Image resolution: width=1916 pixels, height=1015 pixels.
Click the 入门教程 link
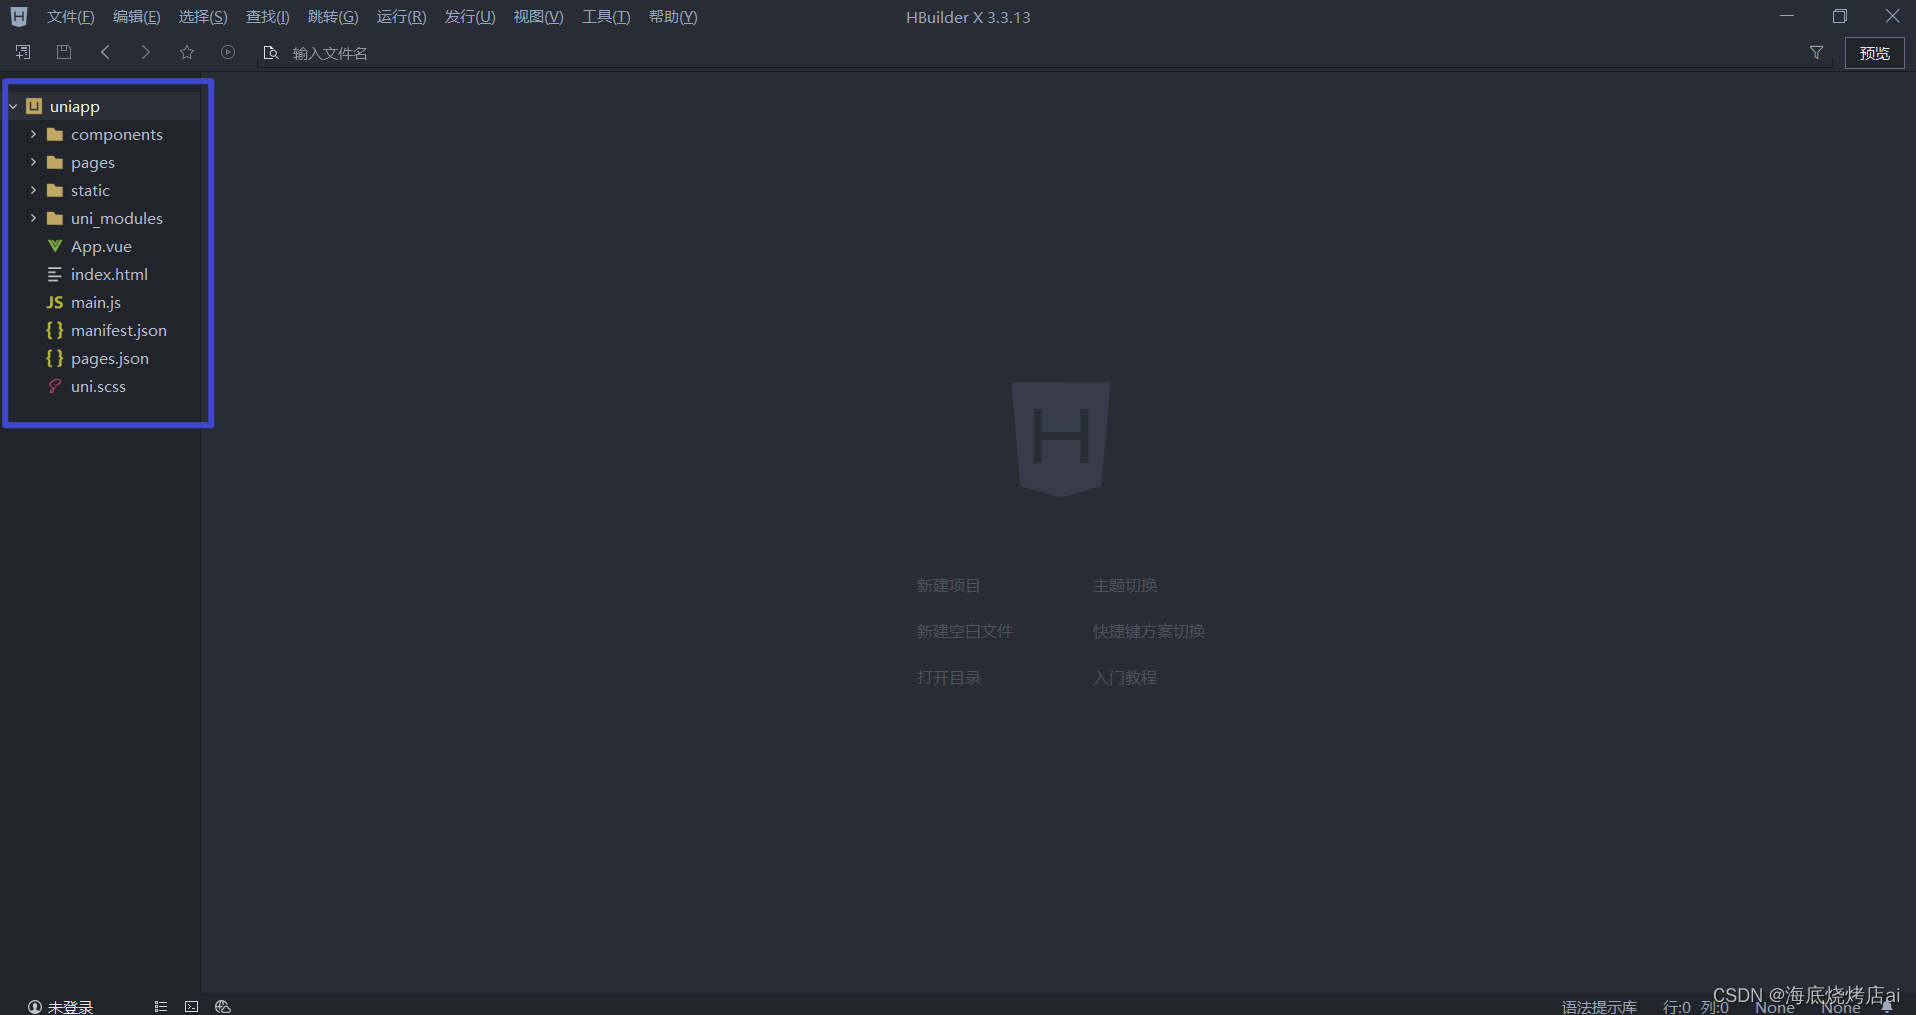(x=1124, y=677)
